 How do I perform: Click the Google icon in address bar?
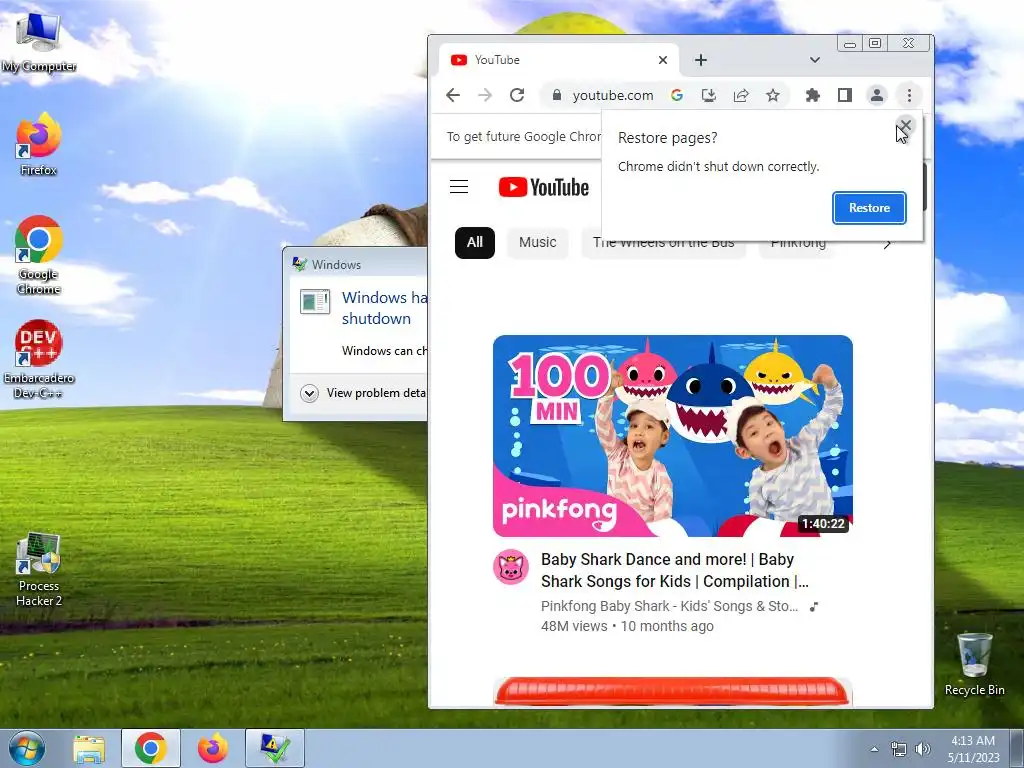point(677,95)
